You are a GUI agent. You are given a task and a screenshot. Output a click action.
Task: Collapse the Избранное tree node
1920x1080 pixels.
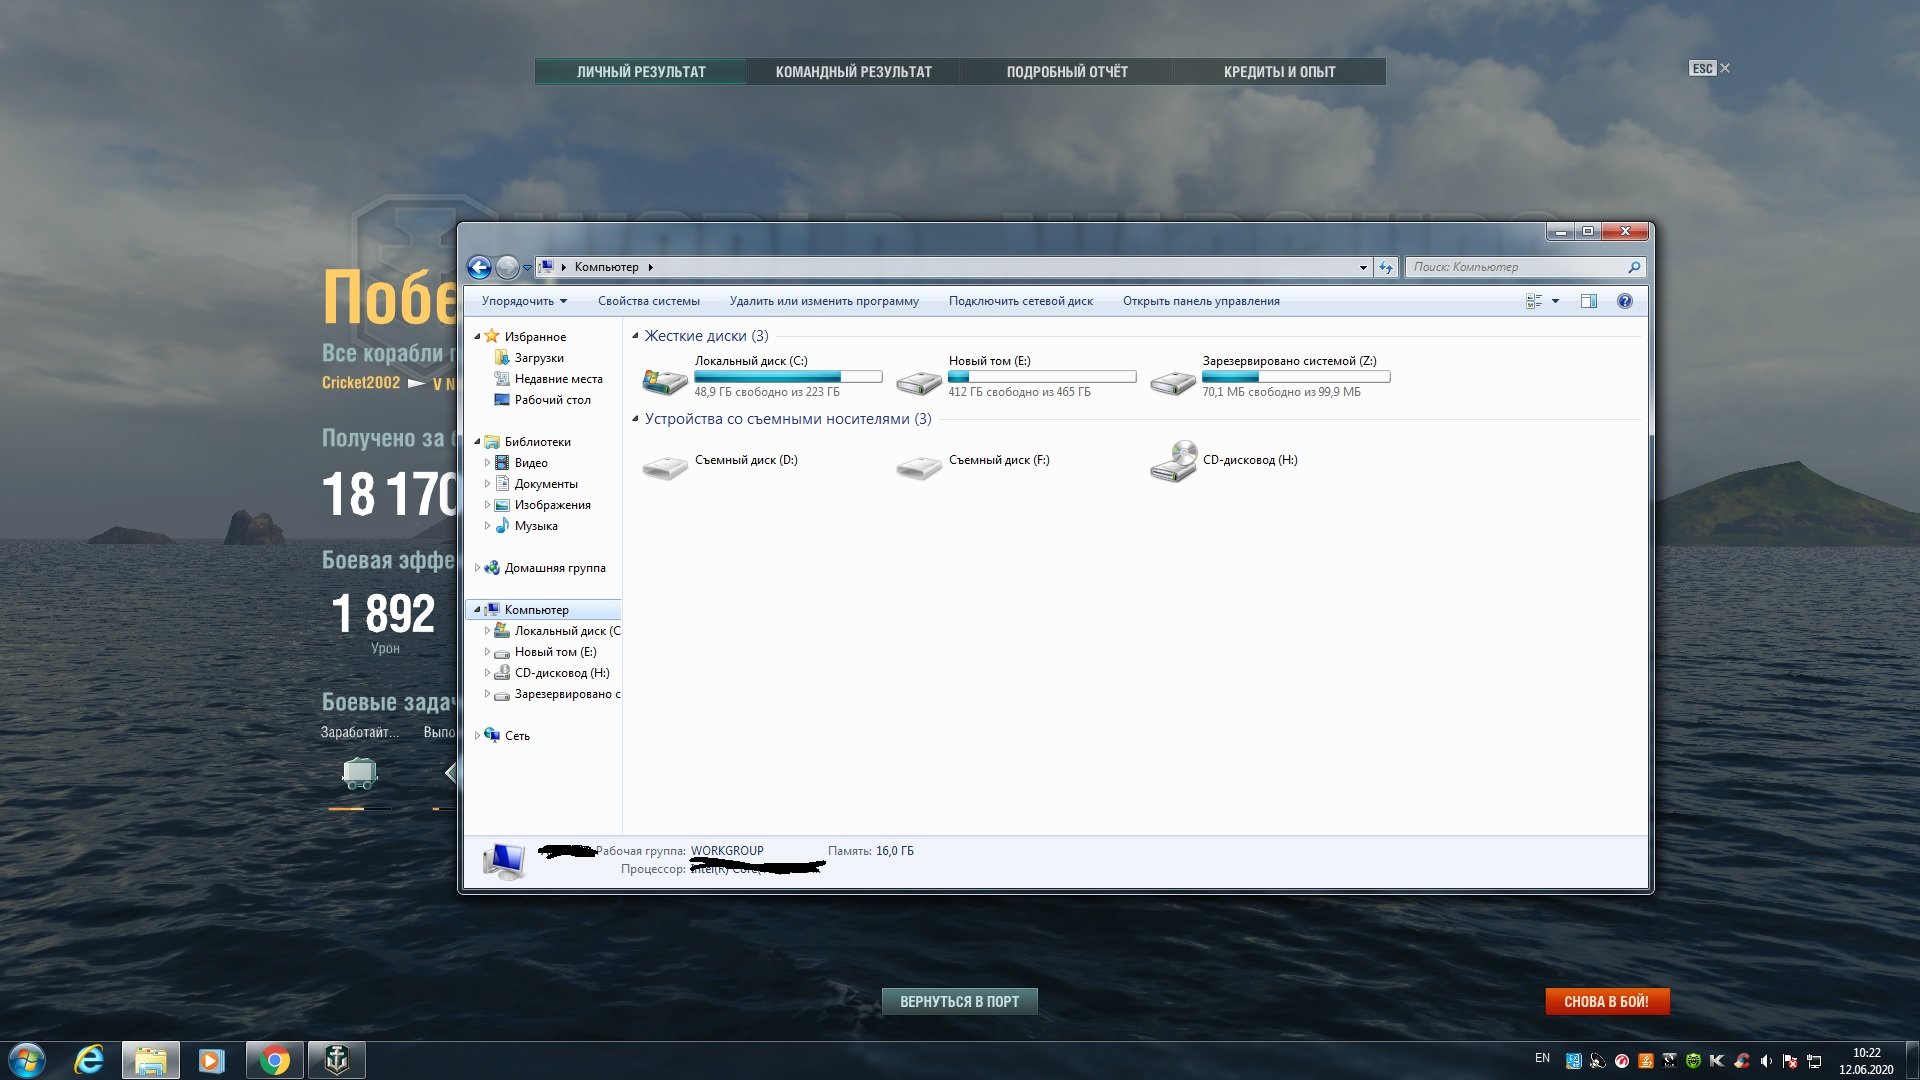[x=477, y=337]
